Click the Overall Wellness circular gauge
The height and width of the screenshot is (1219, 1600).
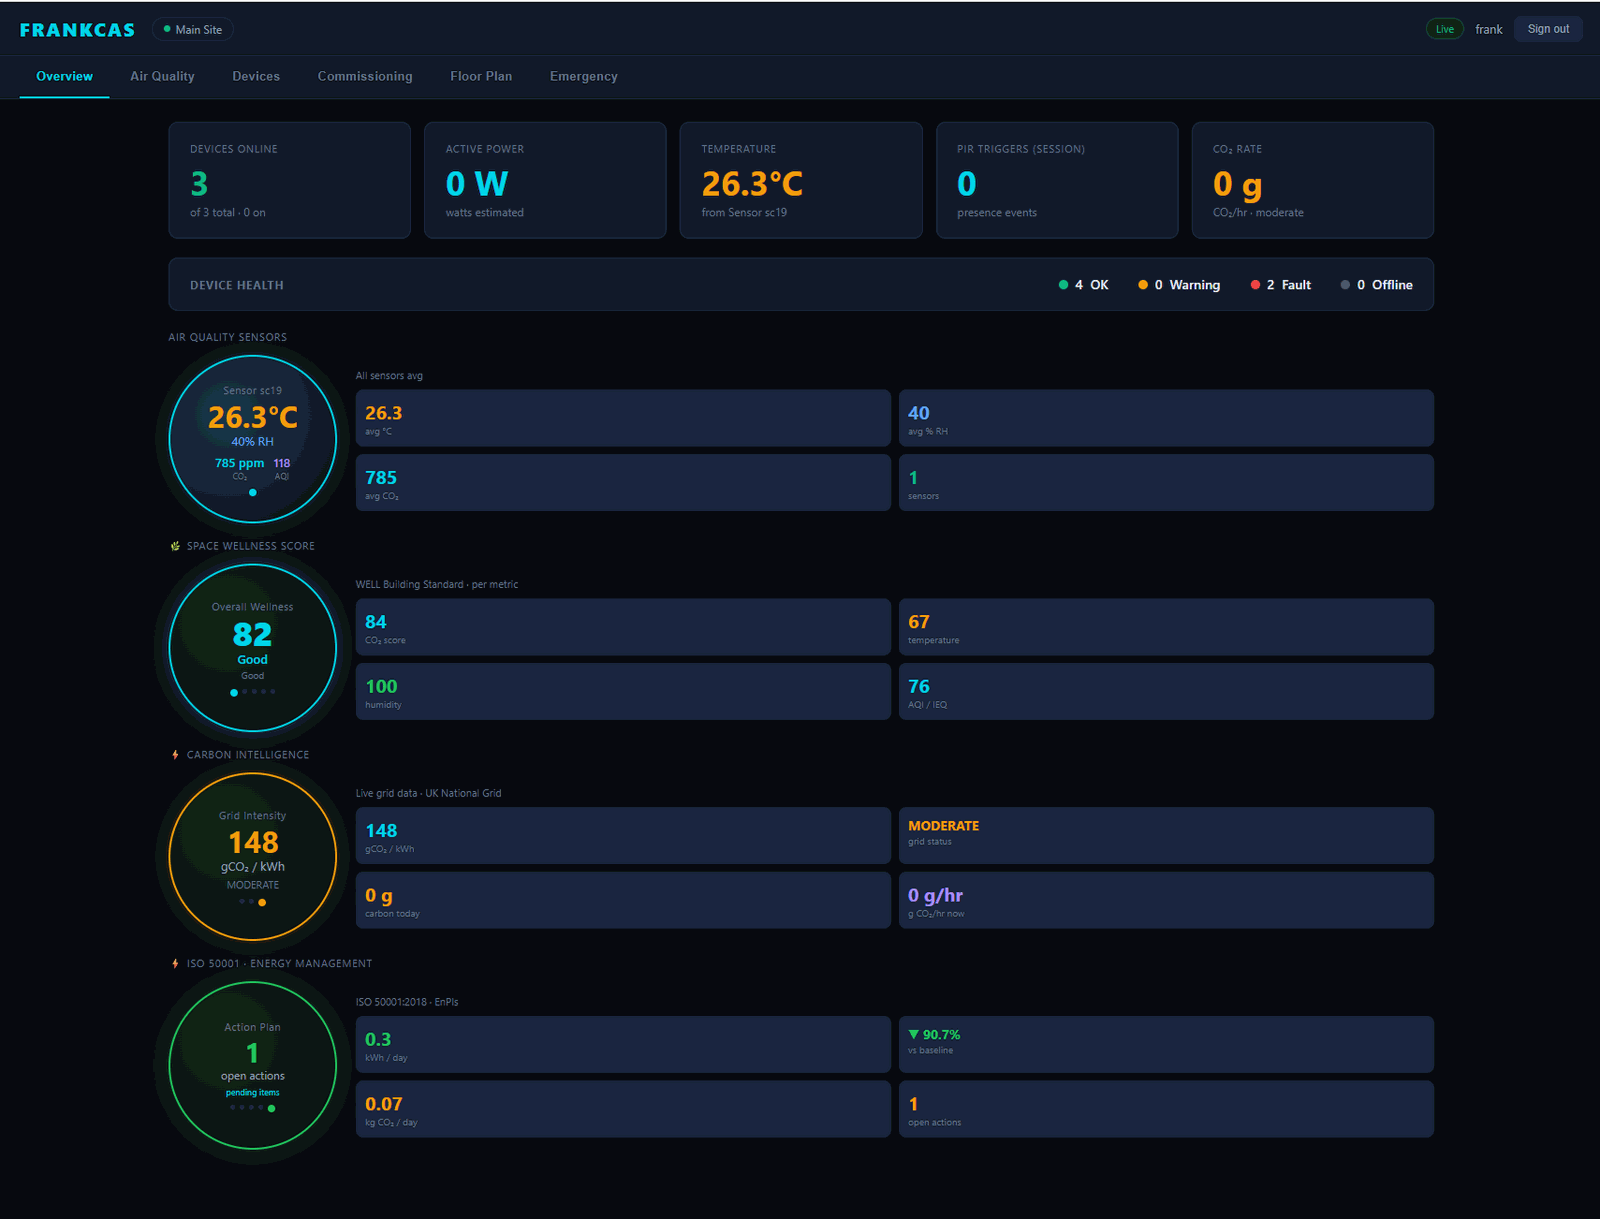click(x=252, y=648)
